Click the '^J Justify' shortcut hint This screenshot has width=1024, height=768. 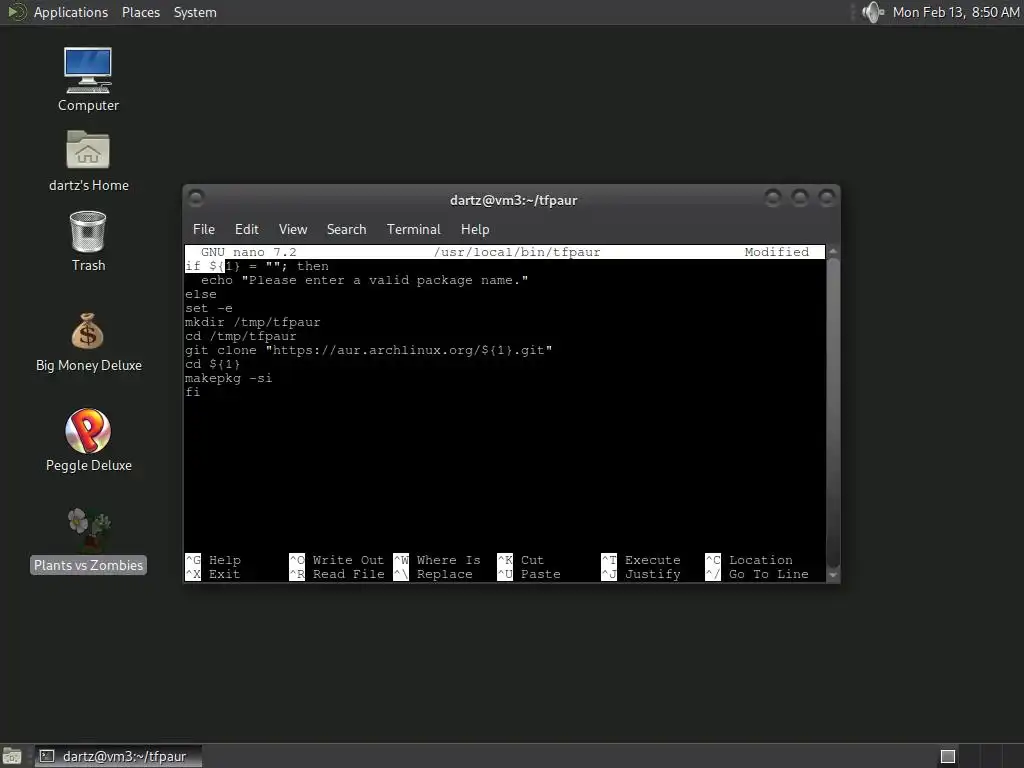[x=641, y=574]
